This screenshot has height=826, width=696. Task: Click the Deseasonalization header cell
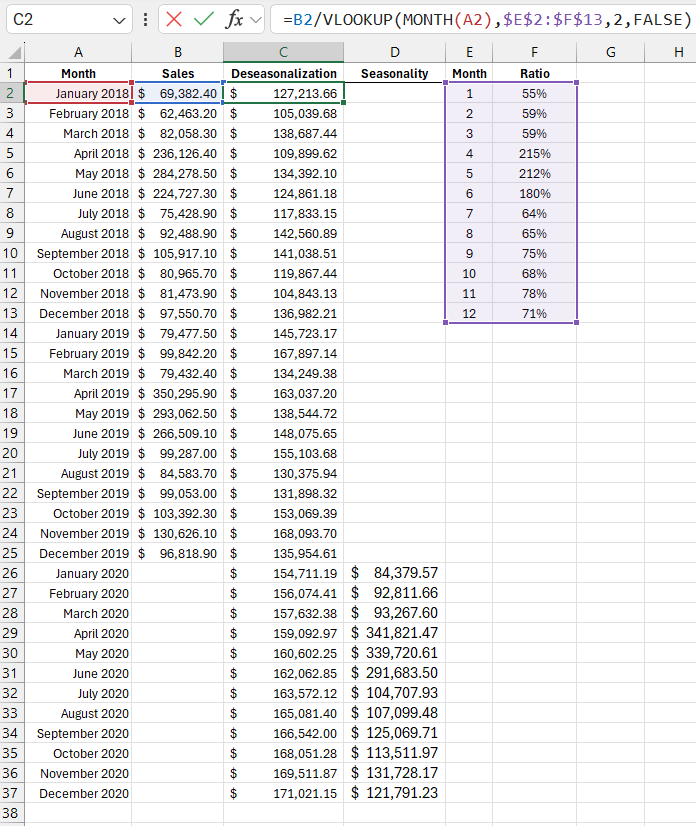click(x=283, y=73)
